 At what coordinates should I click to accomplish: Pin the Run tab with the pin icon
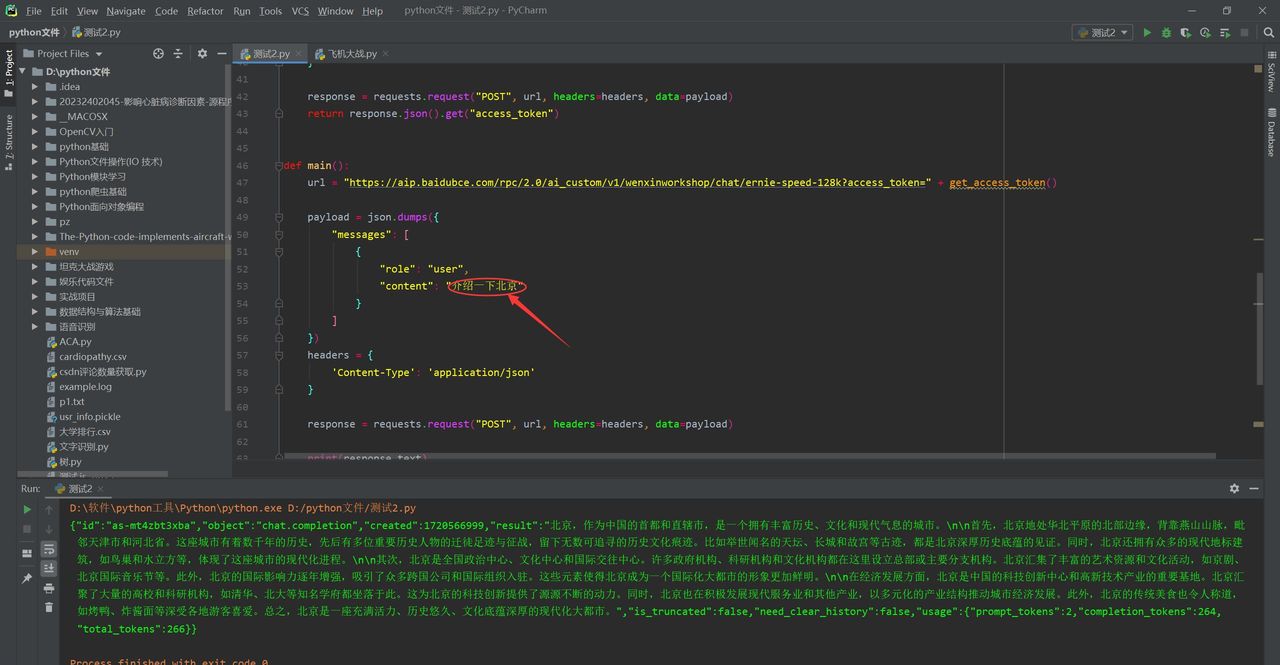tap(27, 578)
